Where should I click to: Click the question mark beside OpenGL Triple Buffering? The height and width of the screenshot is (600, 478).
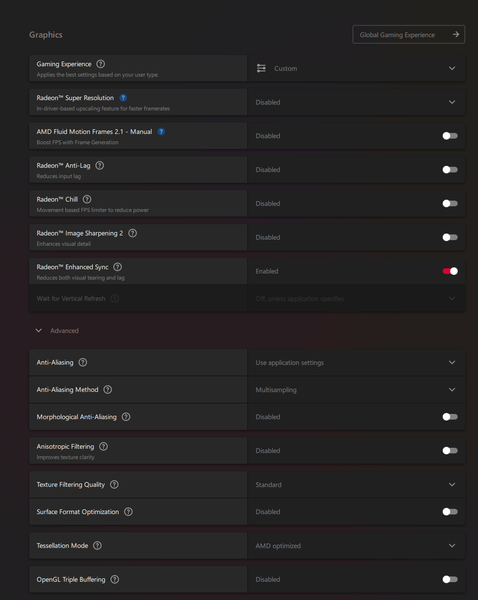pyautogui.click(x=114, y=579)
